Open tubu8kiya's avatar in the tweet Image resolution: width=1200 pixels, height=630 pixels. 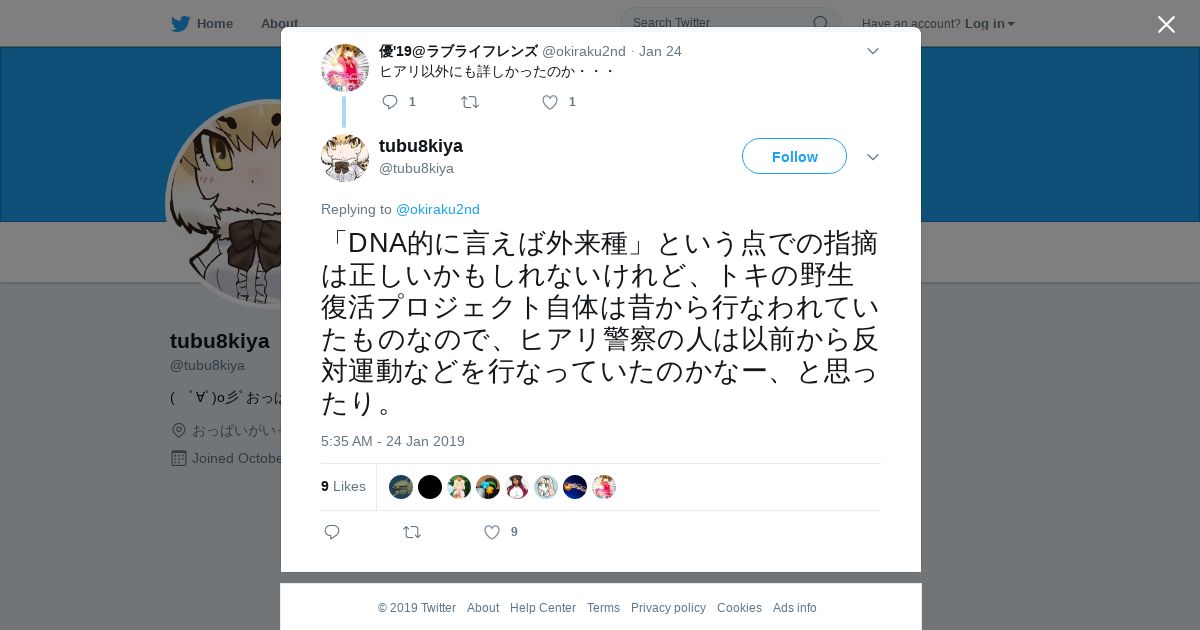[345, 157]
